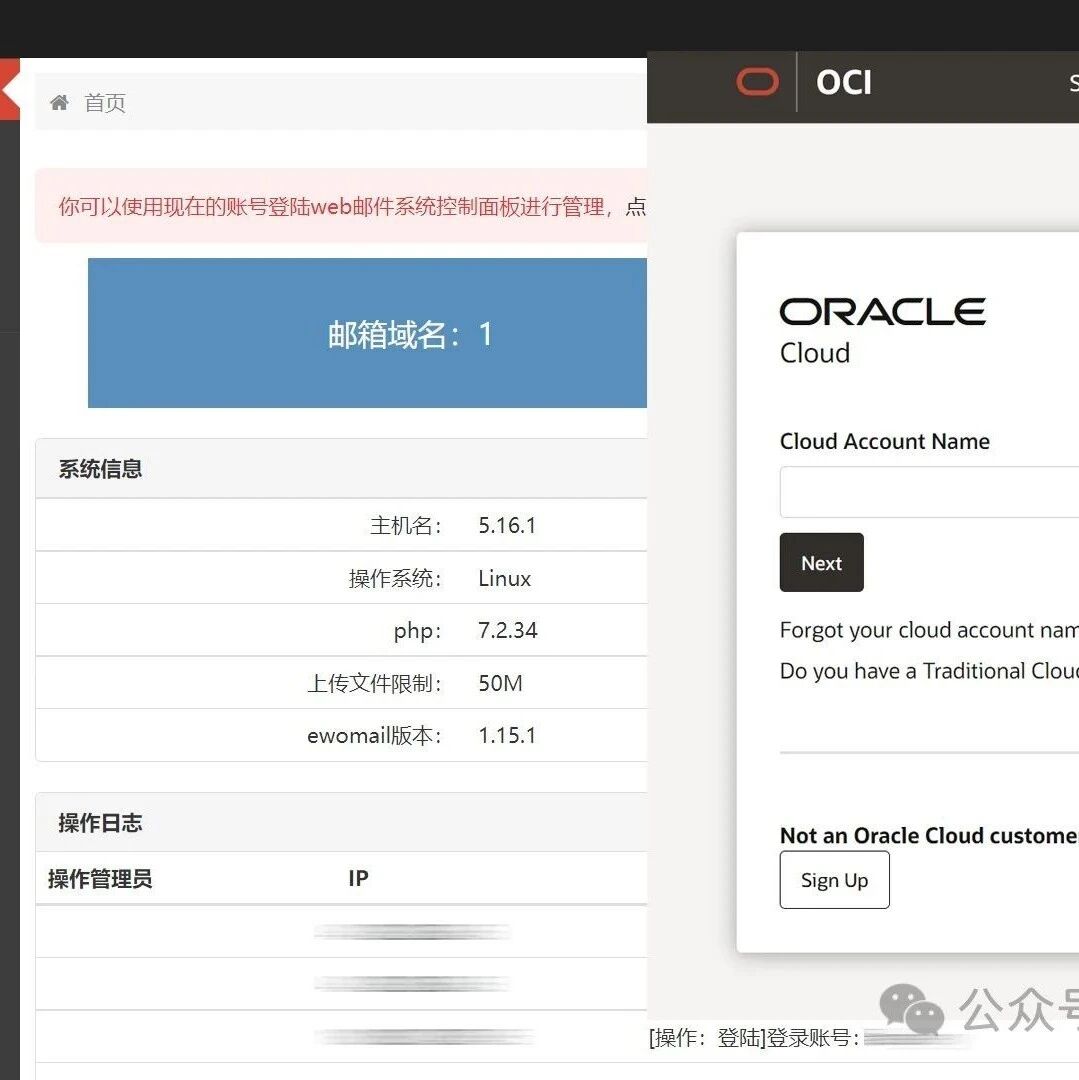1079x1080 pixels.
Task: Click the 登录账号 operation log text
Action: 754,1038
